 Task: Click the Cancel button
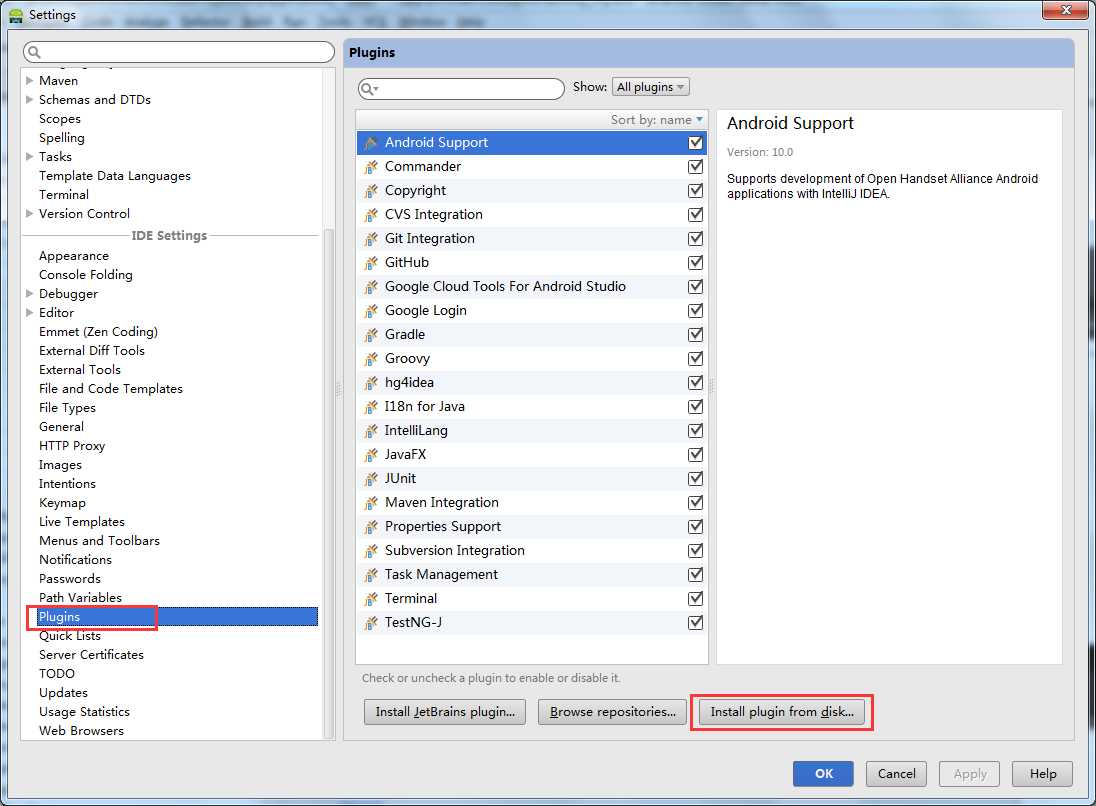(x=897, y=774)
